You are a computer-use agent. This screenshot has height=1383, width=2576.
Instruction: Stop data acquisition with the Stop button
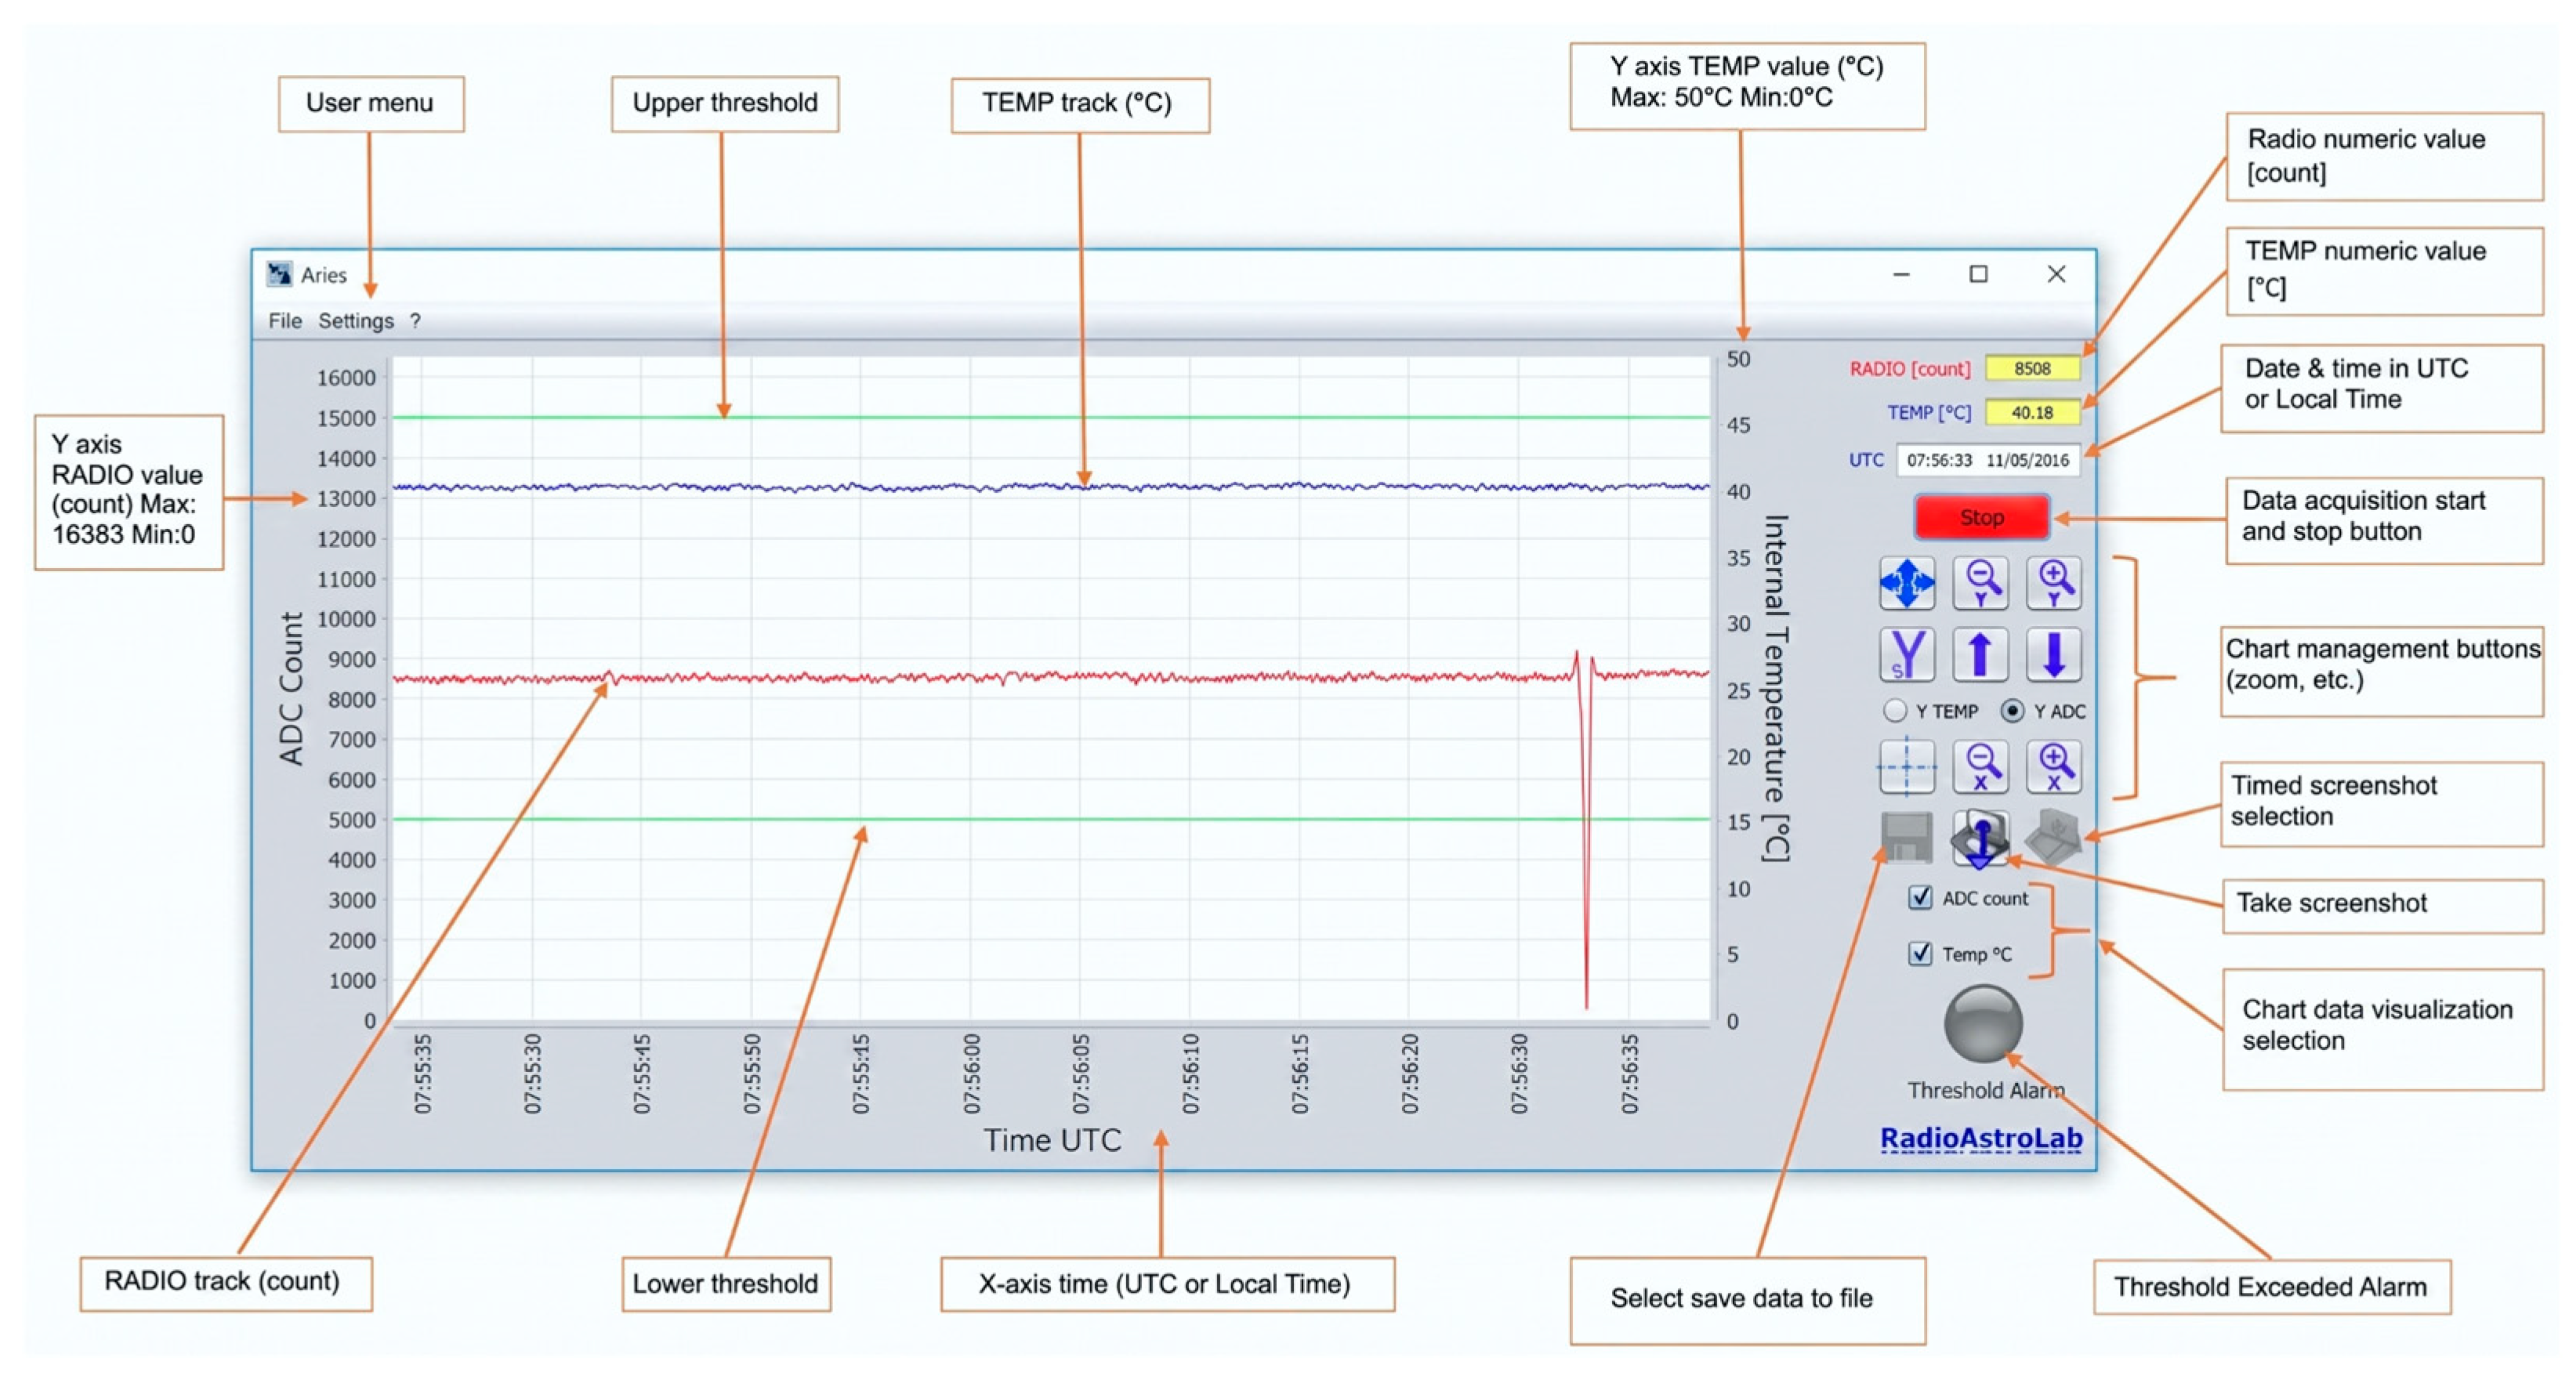pos(1981,517)
